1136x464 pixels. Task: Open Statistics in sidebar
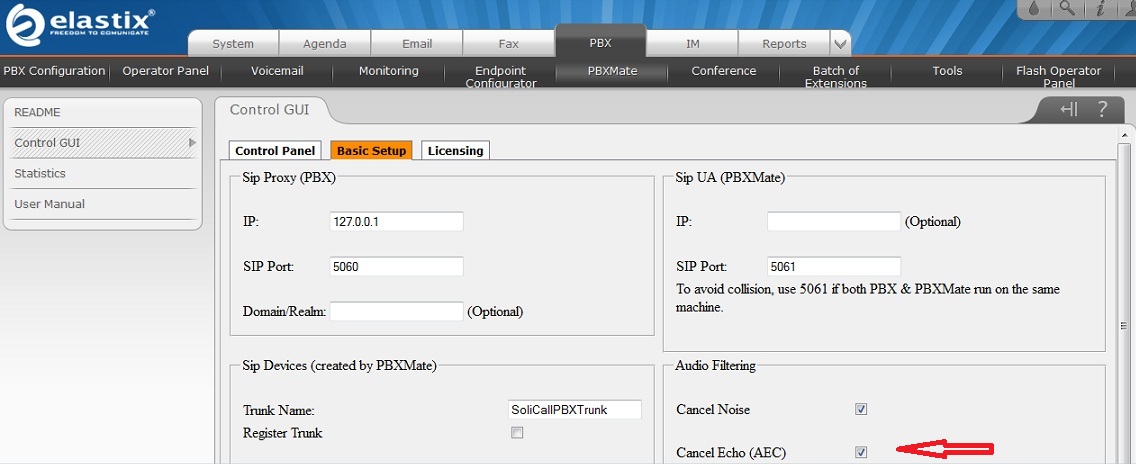[x=102, y=173]
